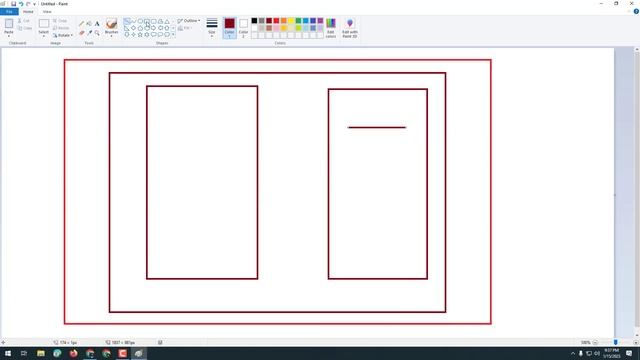Open File Explorer from the taskbar

click(41, 353)
